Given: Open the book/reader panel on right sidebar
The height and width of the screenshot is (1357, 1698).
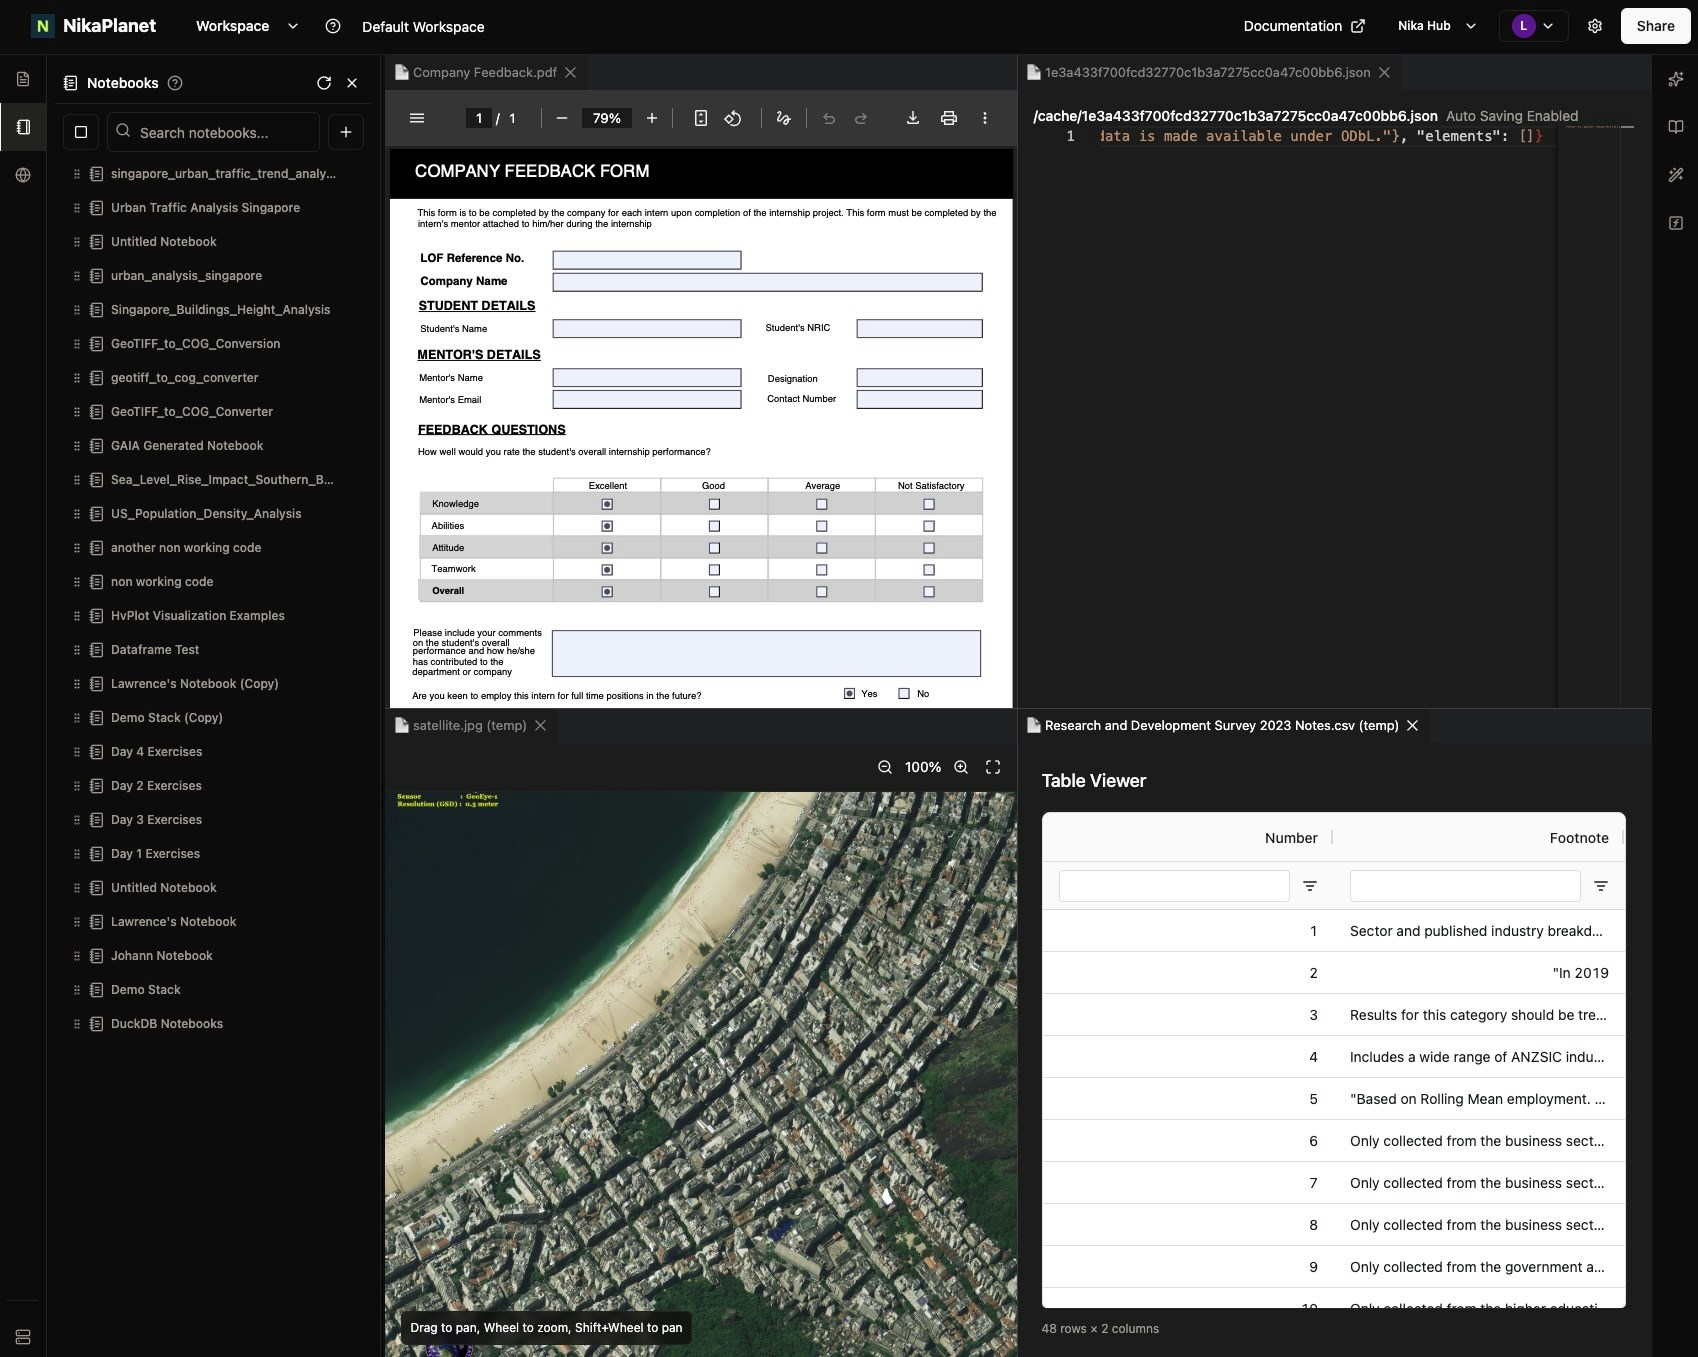Looking at the screenshot, I should (1676, 126).
